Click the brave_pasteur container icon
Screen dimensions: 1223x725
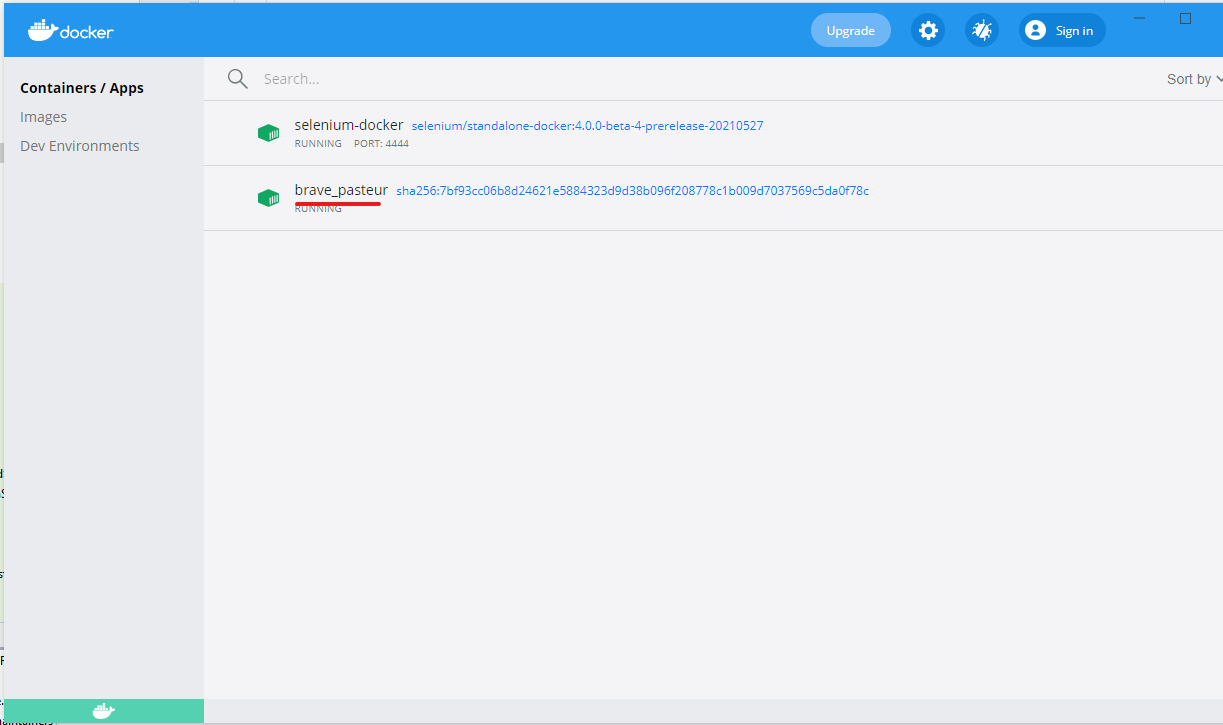pos(268,198)
